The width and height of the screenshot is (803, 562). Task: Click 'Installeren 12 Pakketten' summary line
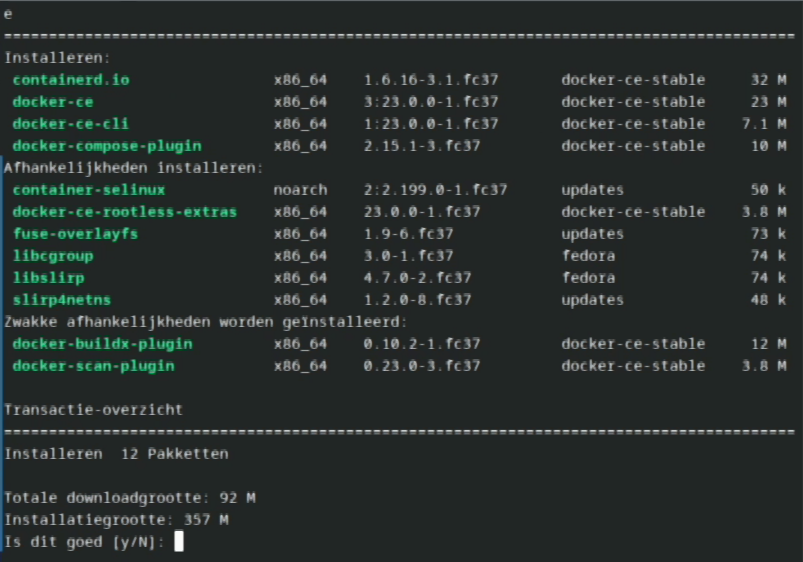coord(116,454)
